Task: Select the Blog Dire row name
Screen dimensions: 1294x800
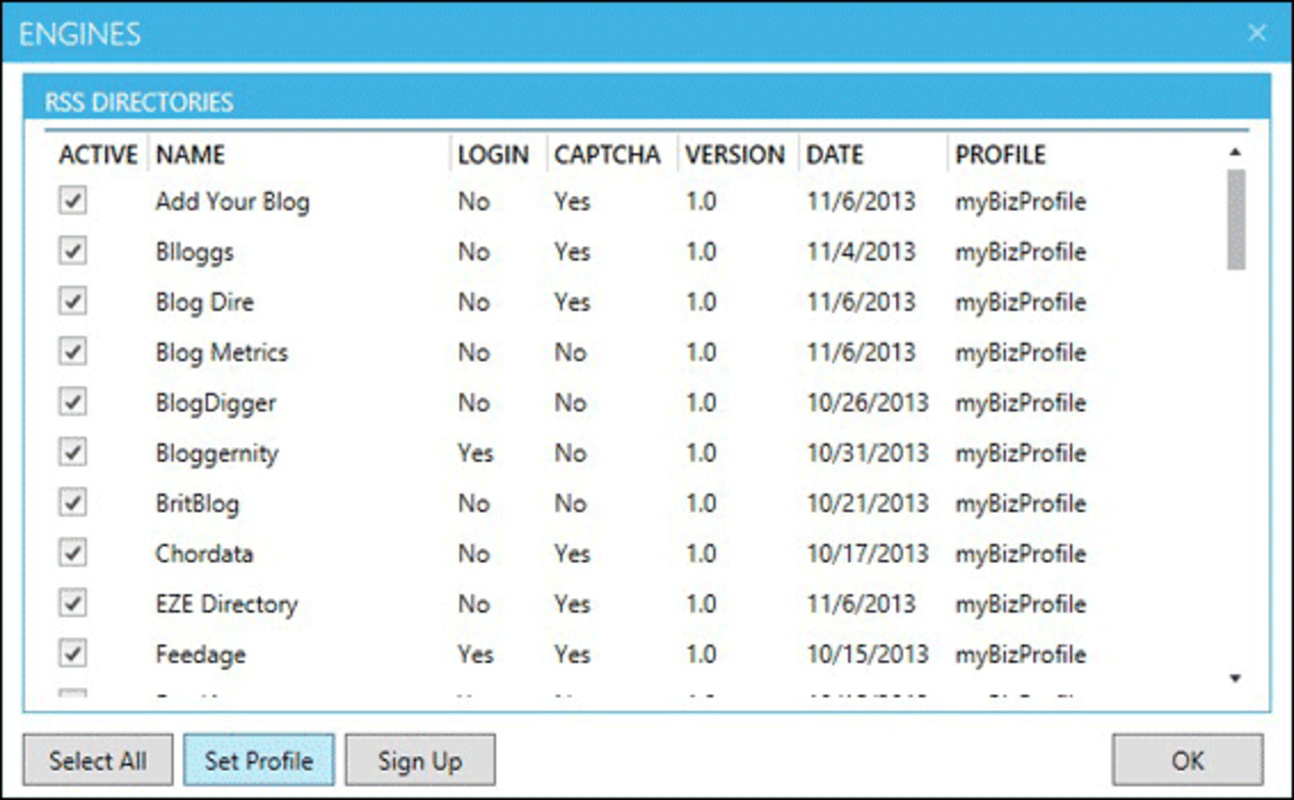Action: click(205, 302)
